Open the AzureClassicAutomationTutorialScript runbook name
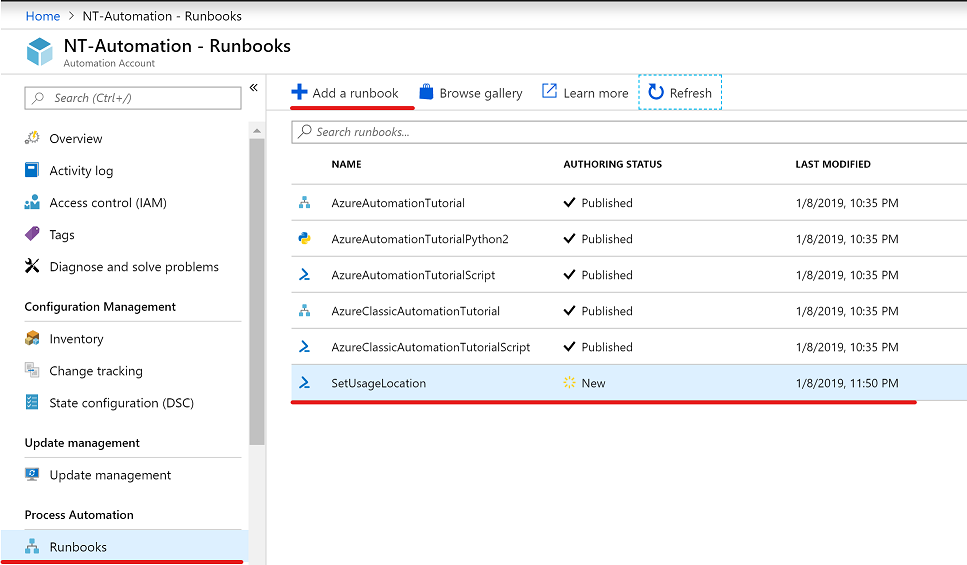 tap(430, 347)
